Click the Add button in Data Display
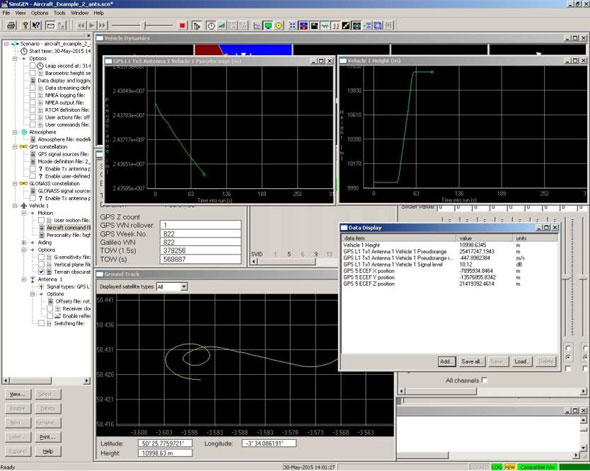Screen dimensions: 590x471 click(447, 362)
